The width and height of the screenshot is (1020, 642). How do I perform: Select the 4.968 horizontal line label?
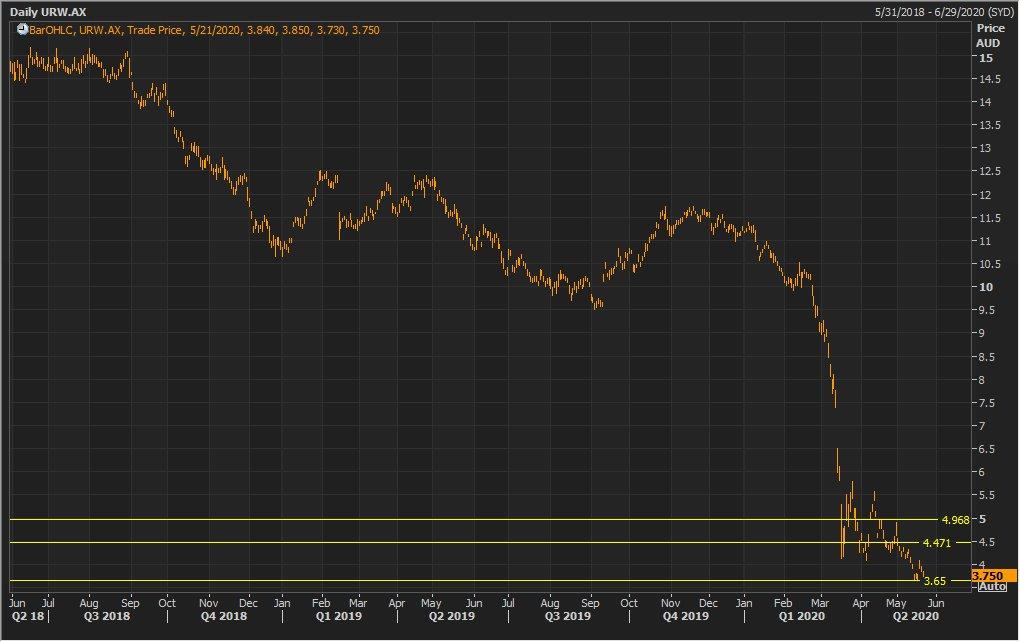point(955,519)
